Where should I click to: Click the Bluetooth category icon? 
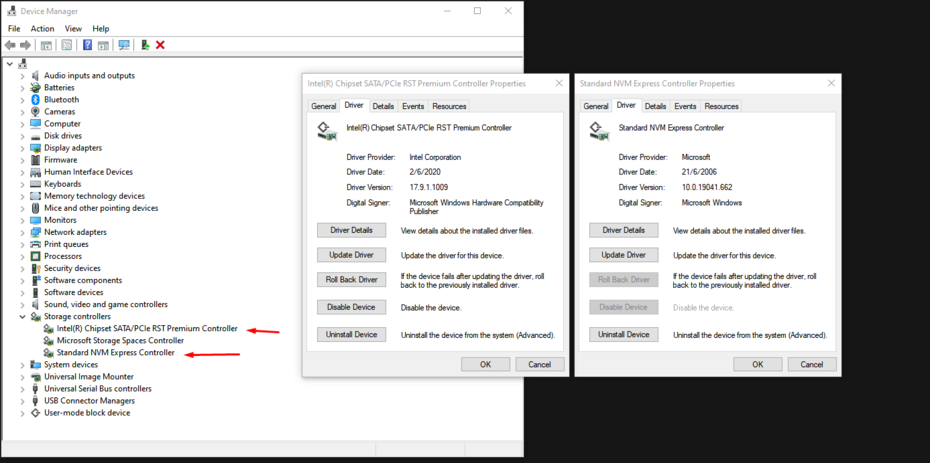point(35,100)
